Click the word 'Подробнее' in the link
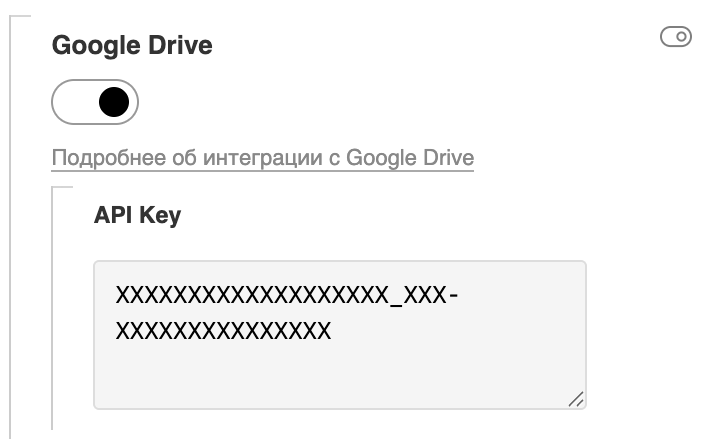720x439 pixels. (x=100, y=158)
